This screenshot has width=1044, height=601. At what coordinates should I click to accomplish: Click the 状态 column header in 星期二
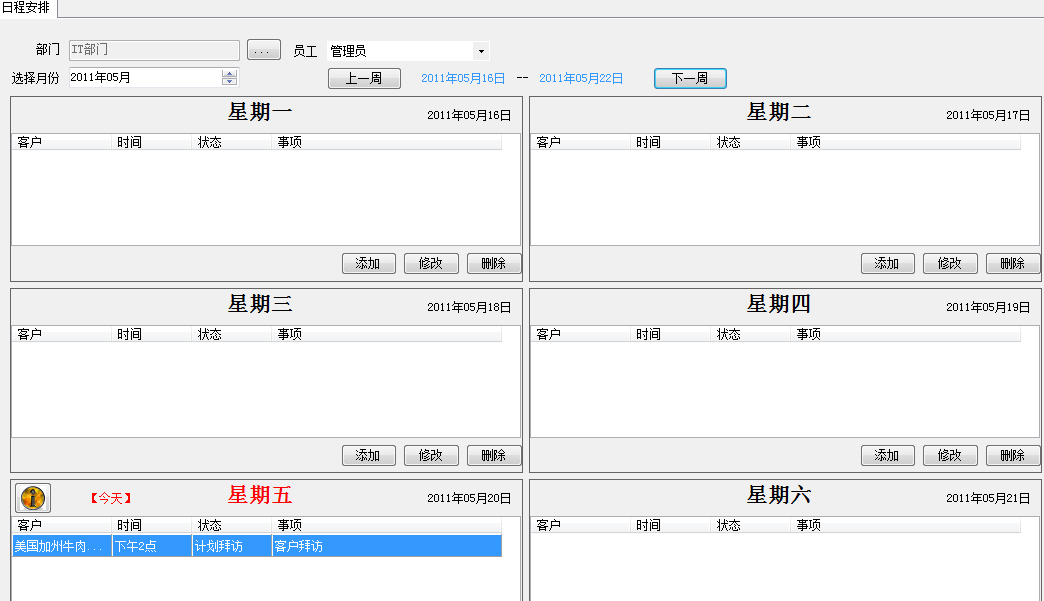click(750, 142)
